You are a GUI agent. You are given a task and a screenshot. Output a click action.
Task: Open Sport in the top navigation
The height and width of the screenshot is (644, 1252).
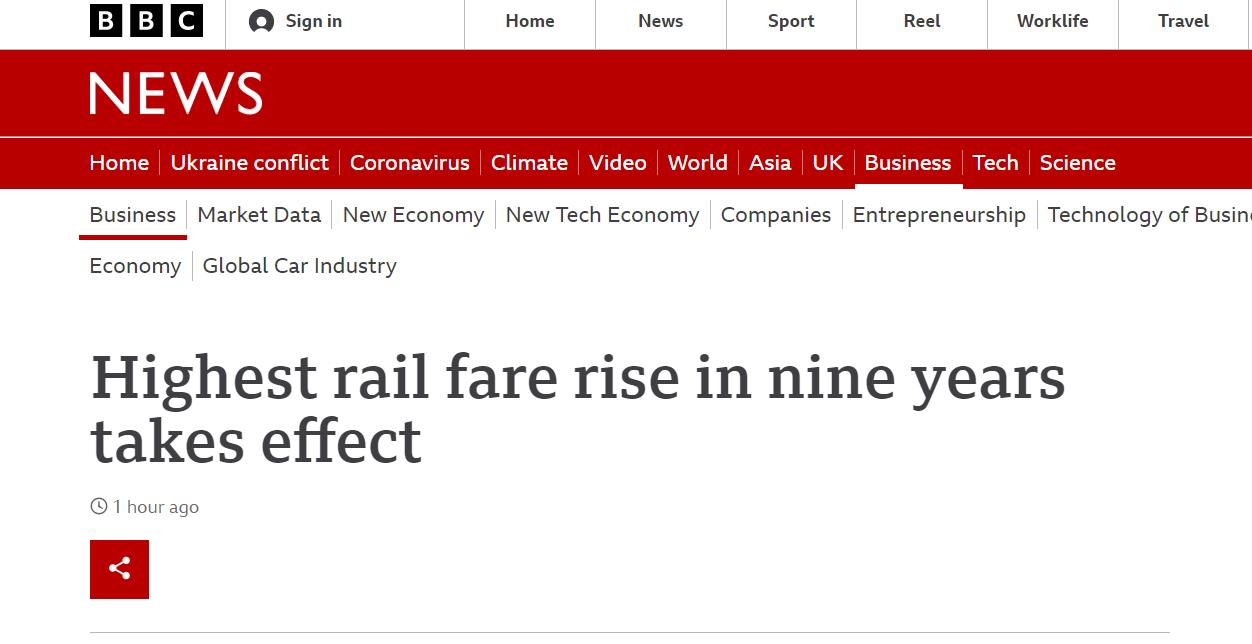click(x=791, y=21)
